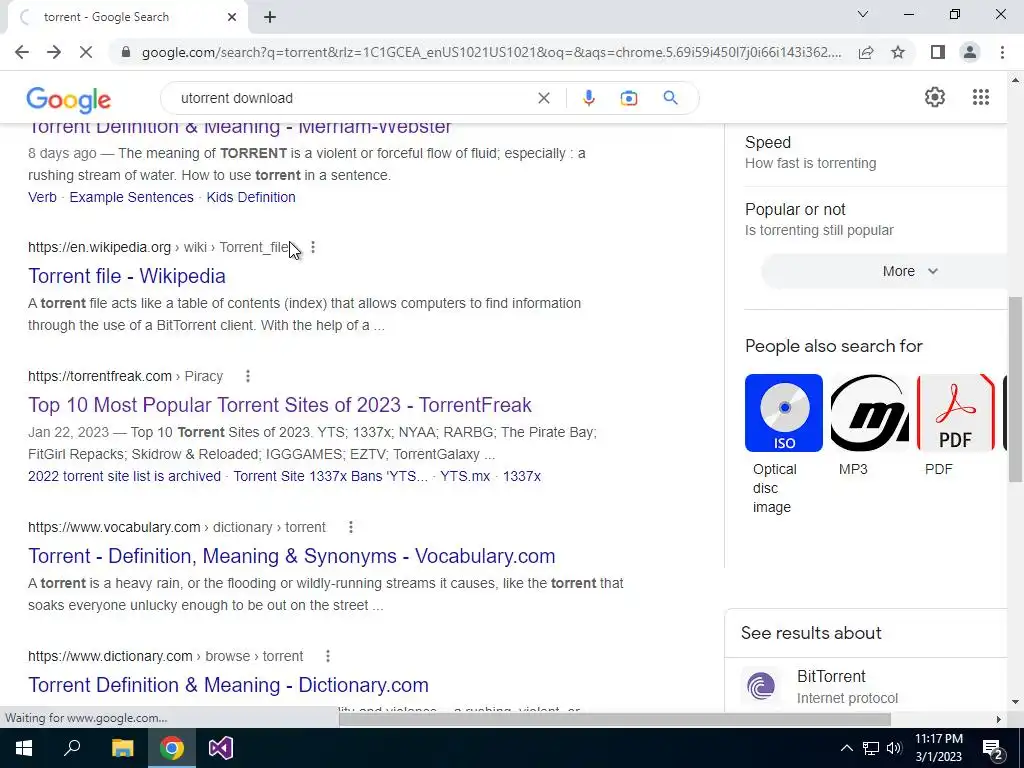This screenshot has width=1024, height=768.
Task: Close the torrent Google Search tab
Action: (232, 17)
